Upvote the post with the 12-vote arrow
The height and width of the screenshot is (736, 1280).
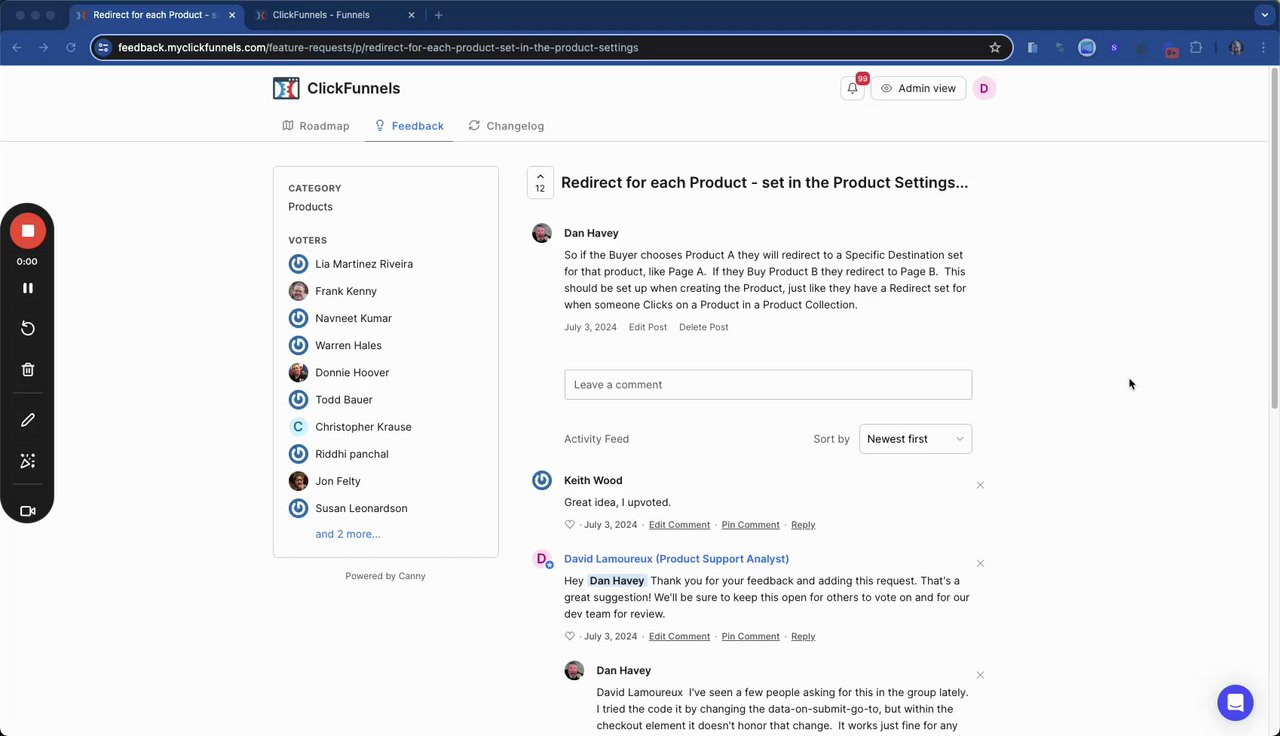[x=540, y=182]
